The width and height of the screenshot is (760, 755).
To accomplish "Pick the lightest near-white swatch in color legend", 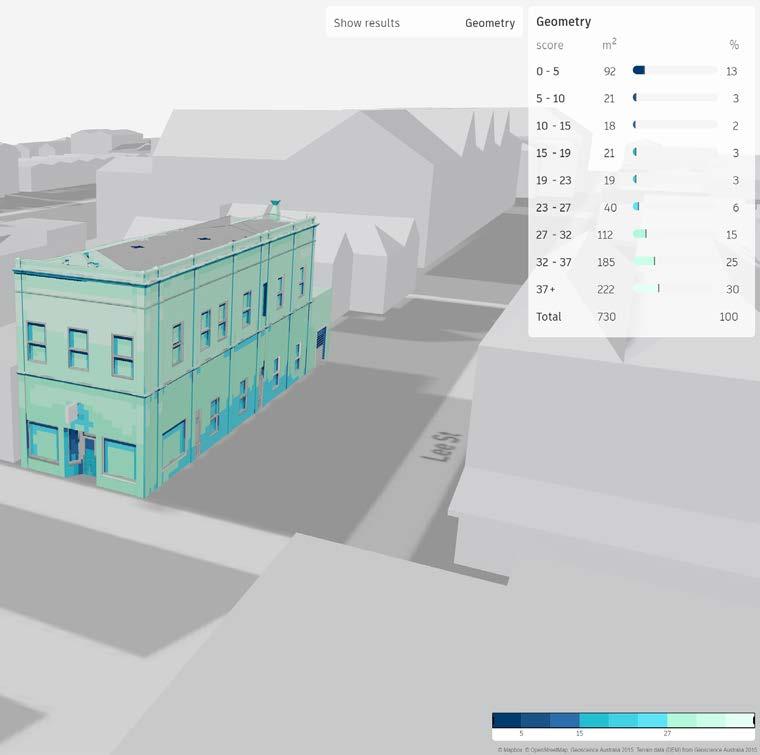I will (x=740, y=720).
